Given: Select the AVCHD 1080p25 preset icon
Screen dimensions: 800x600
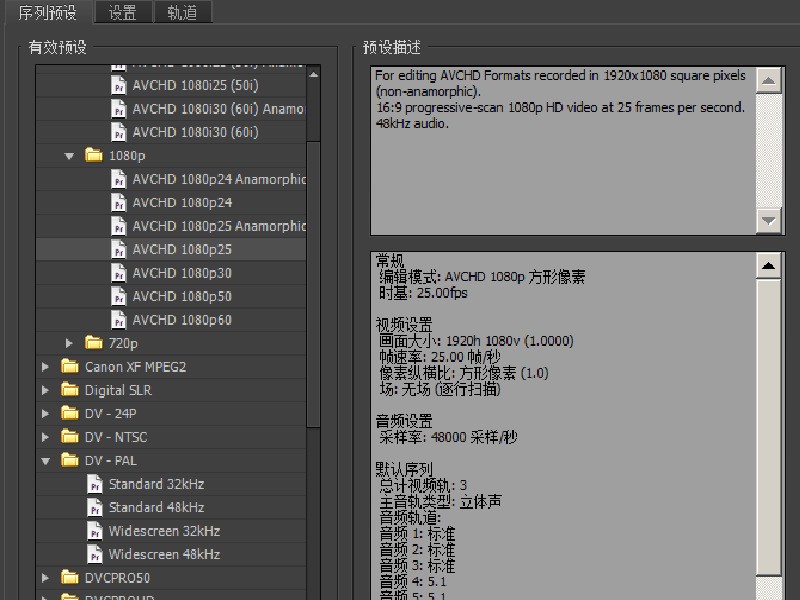Looking at the screenshot, I should tap(119, 249).
